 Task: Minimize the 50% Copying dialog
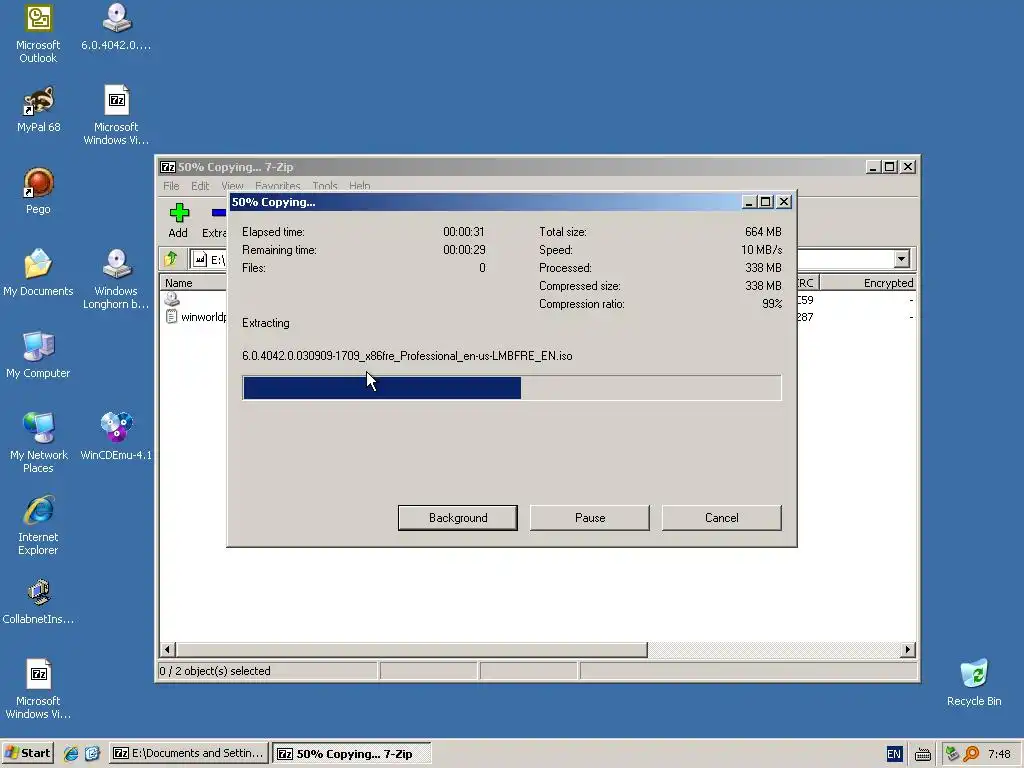click(749, 202)
